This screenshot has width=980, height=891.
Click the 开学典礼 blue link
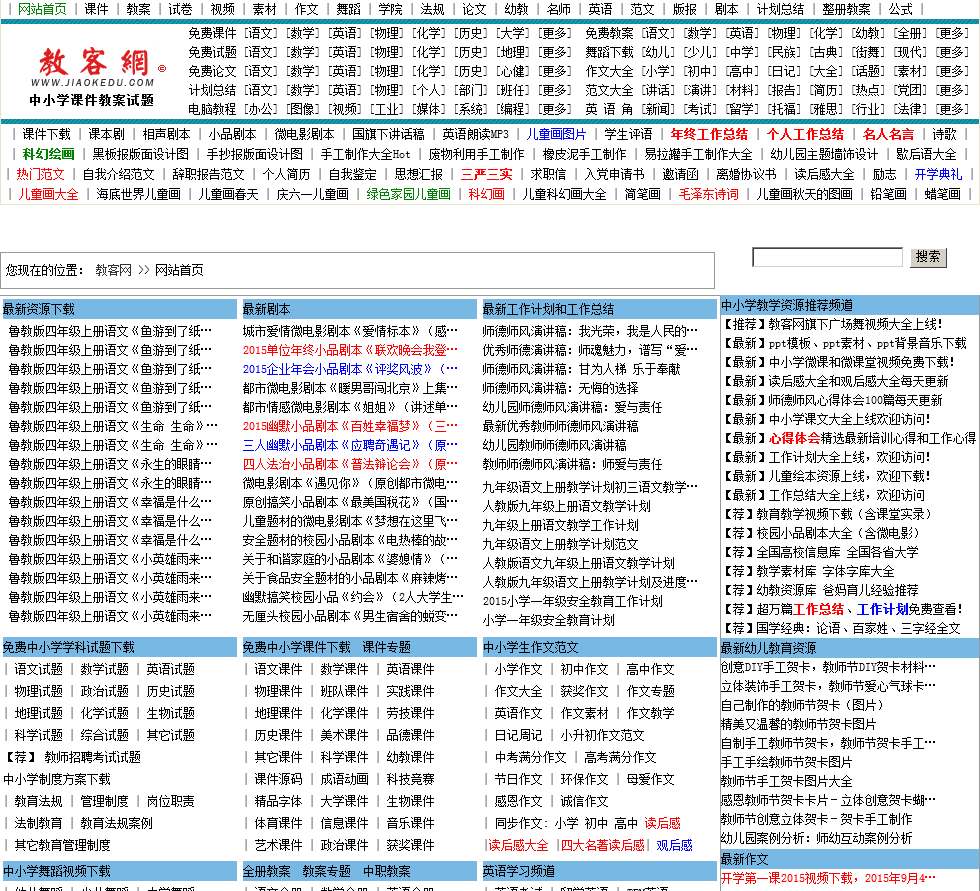(x=938, y=174)
